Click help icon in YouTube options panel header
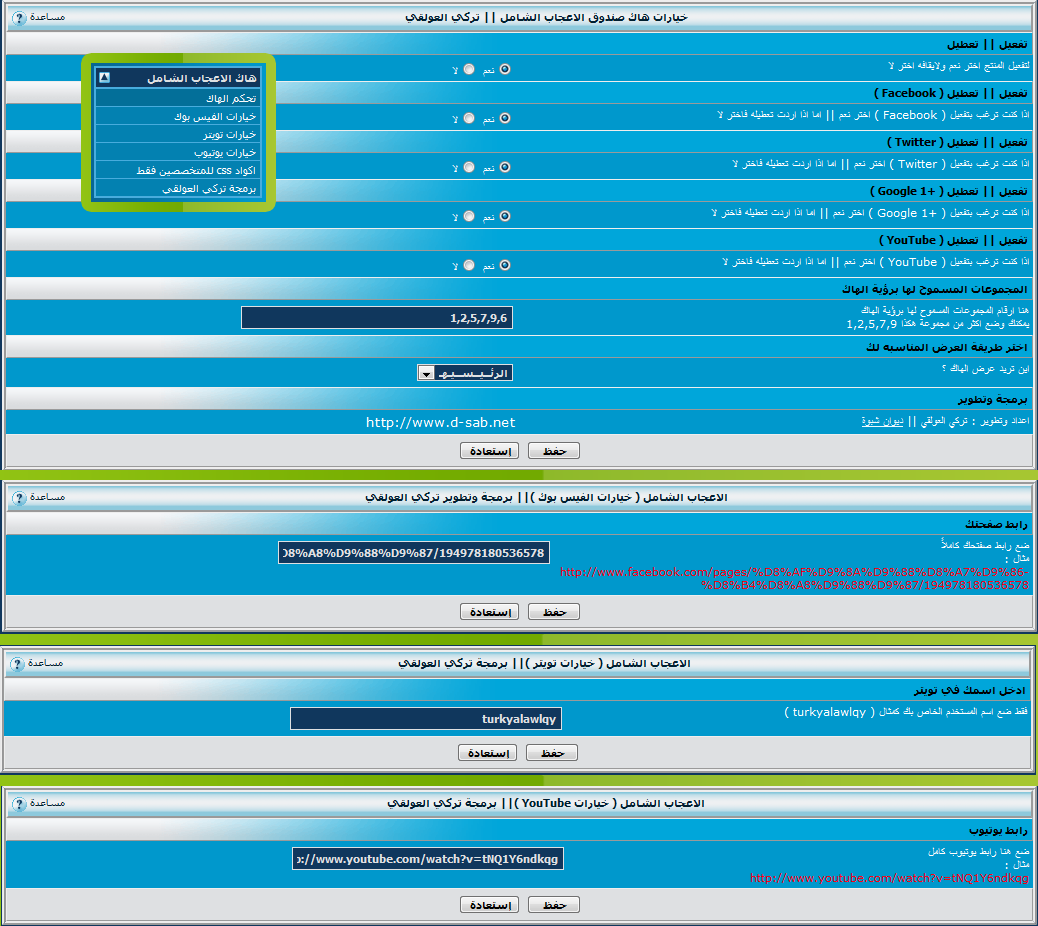This screenshot has height=926, width=1038. [19, 803]
